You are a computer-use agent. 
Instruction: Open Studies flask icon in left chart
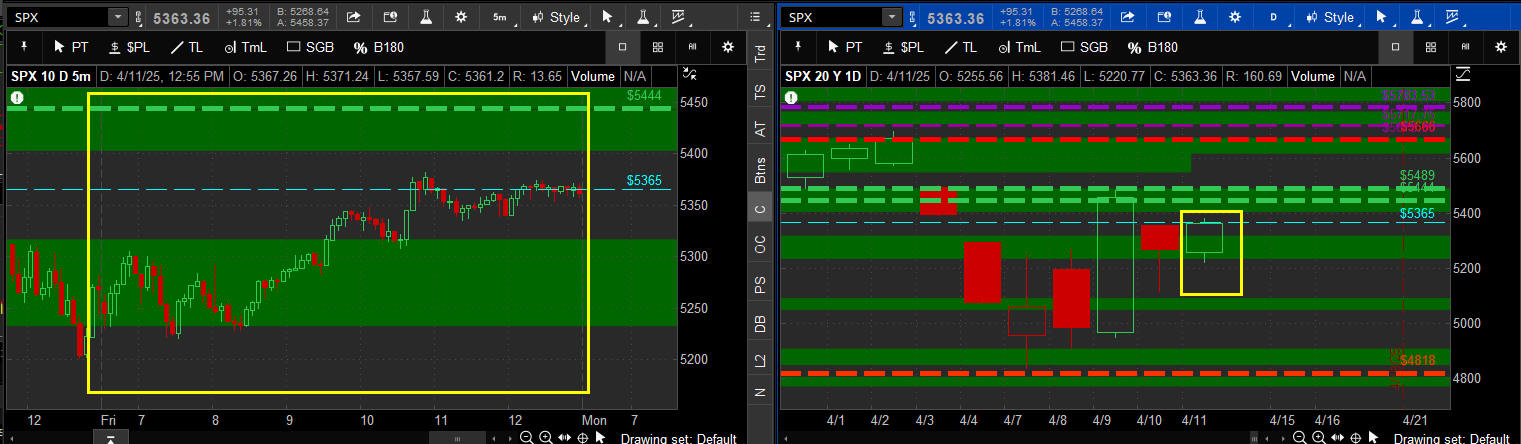425,17
